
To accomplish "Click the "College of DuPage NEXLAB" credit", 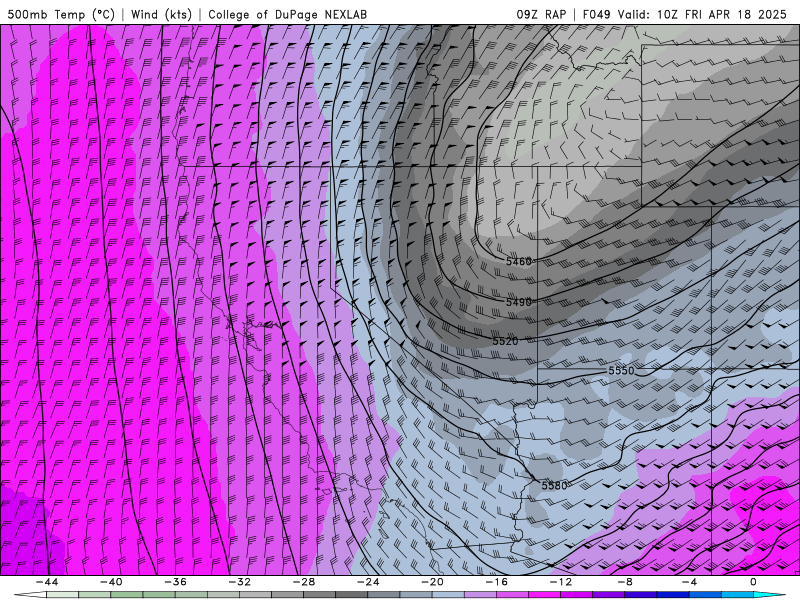I will (x=287, y=14).
